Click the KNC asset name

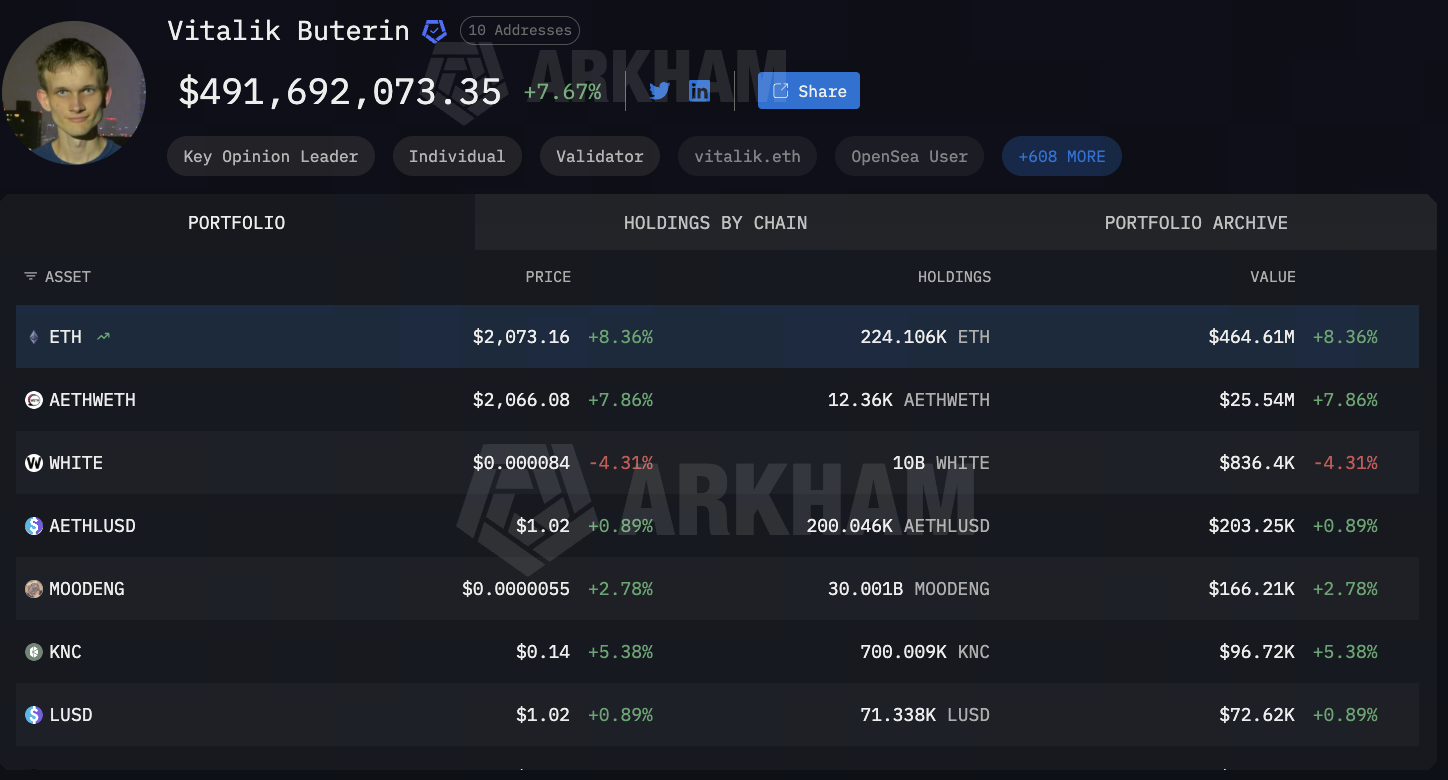click(66, 652)
